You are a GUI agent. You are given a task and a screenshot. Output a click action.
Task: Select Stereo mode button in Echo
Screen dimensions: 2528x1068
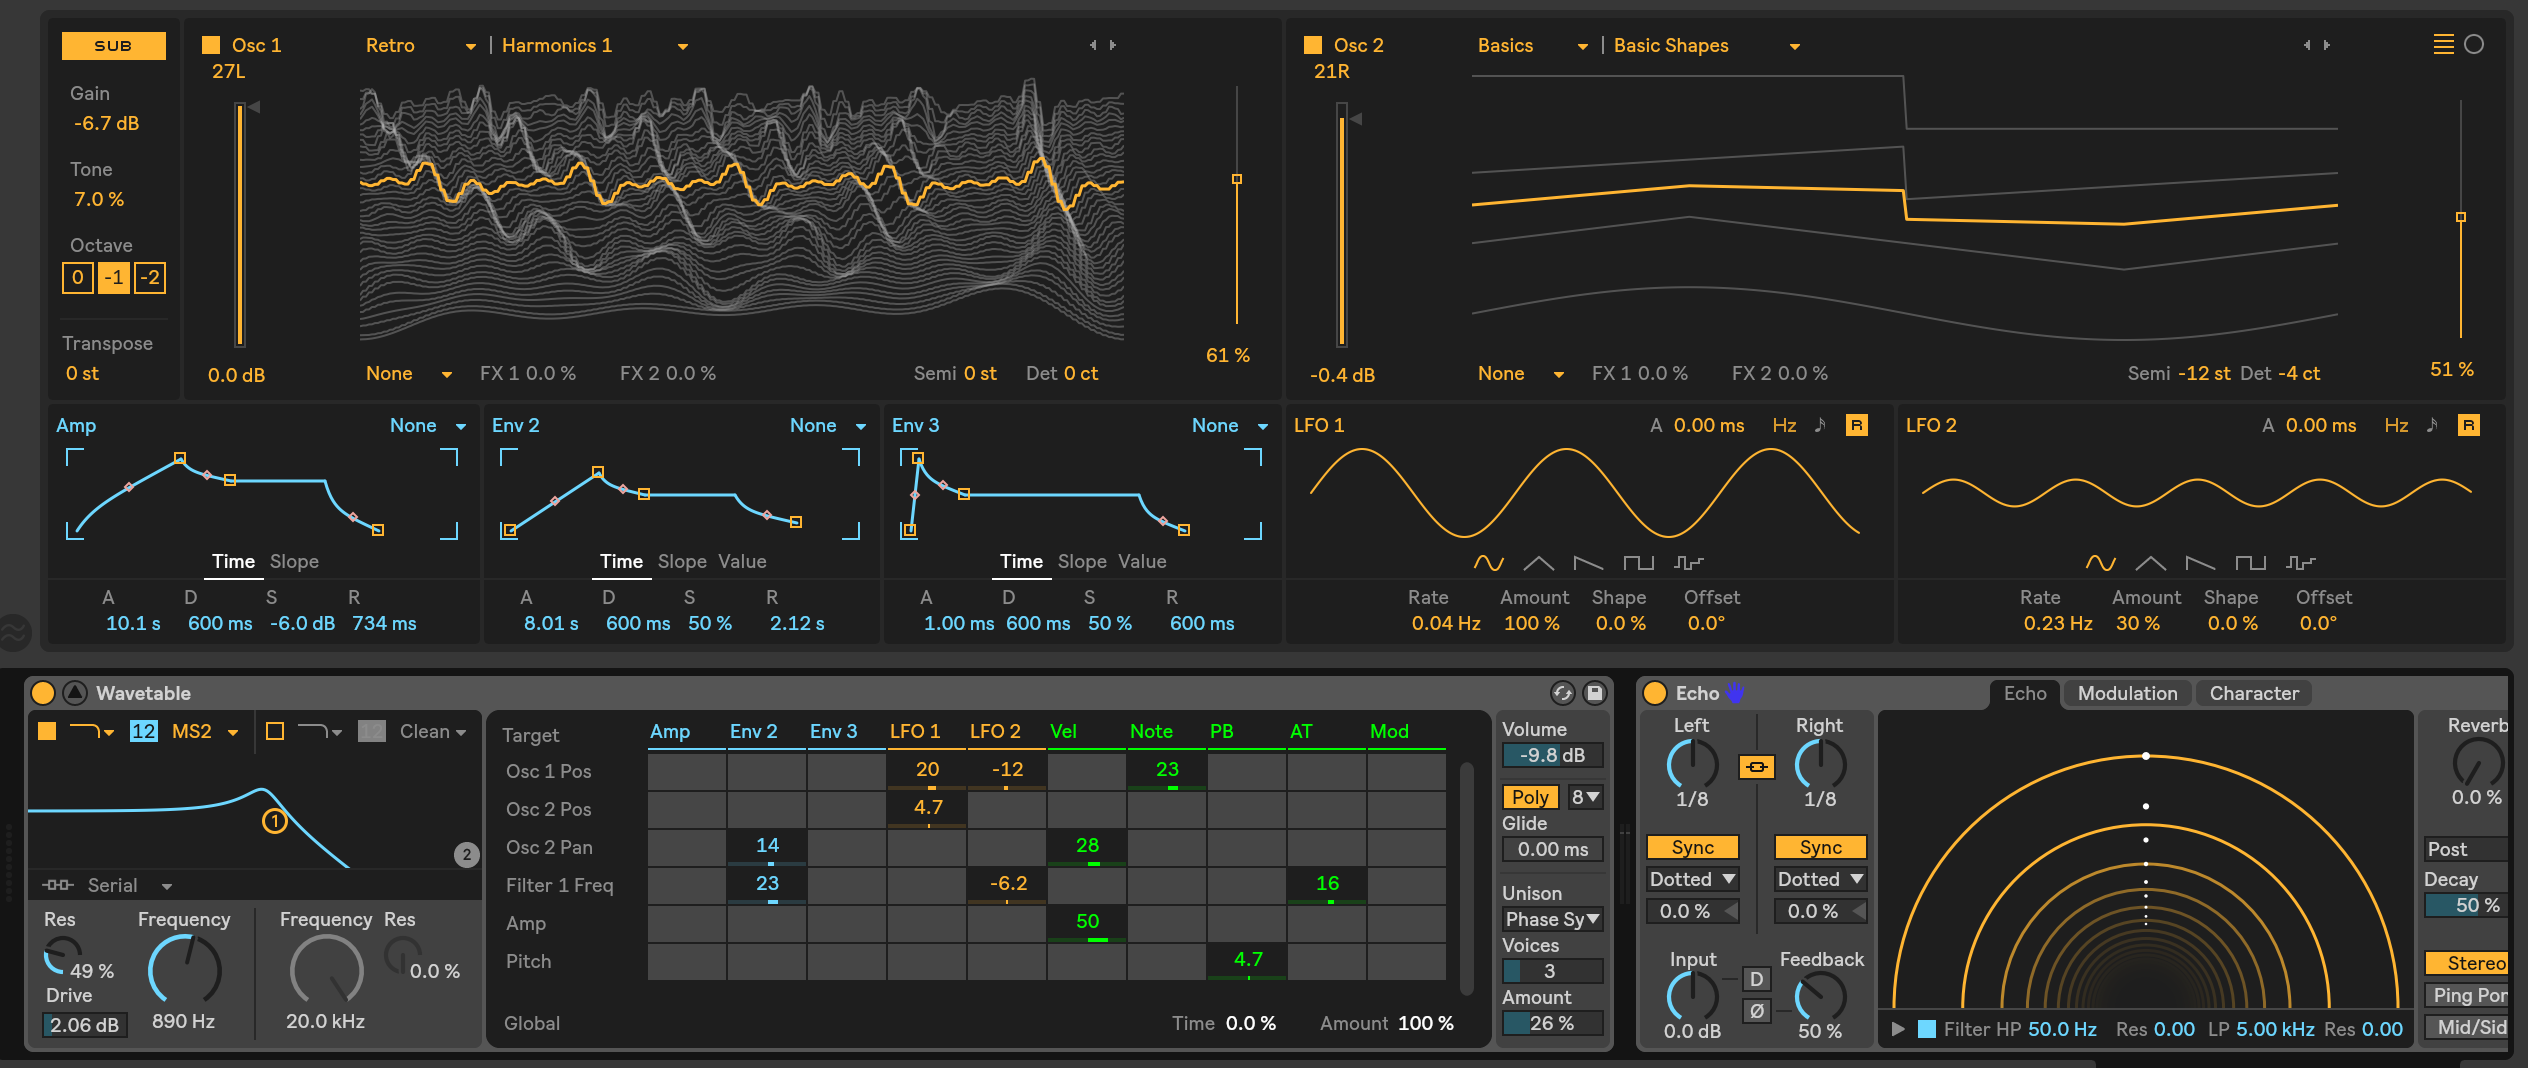tap(2468, 963)
